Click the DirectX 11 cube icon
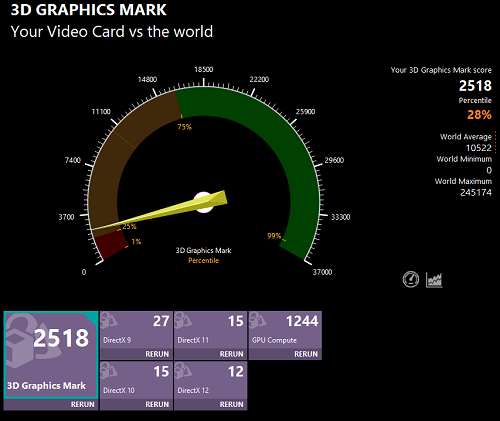Screen dimensions: 500x421 (183, 321)
